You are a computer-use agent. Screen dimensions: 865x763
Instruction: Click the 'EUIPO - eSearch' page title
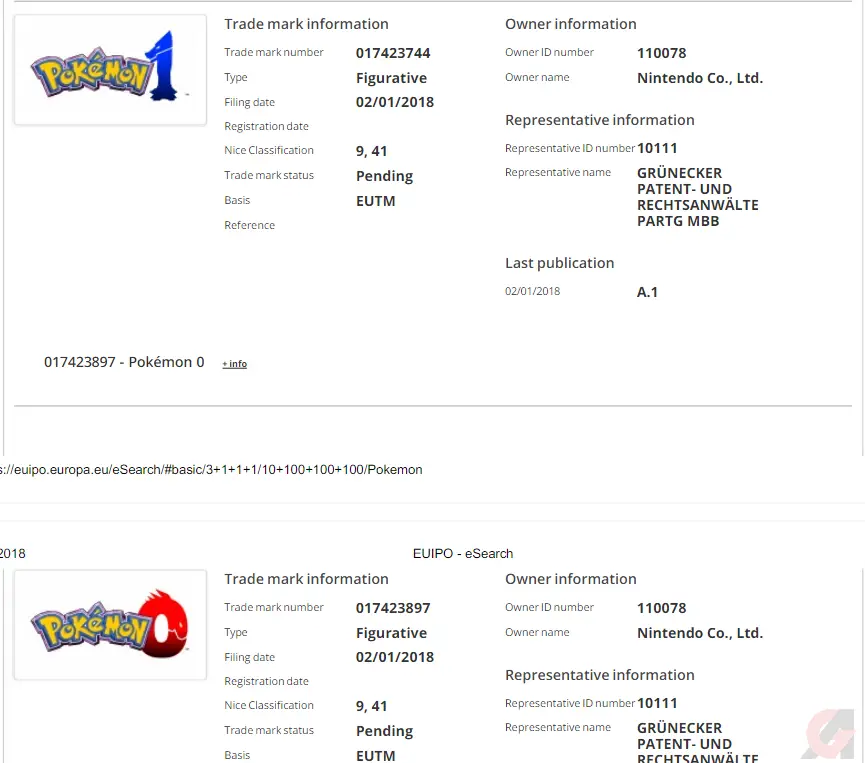pyautogui.click(x=463, y=553)
